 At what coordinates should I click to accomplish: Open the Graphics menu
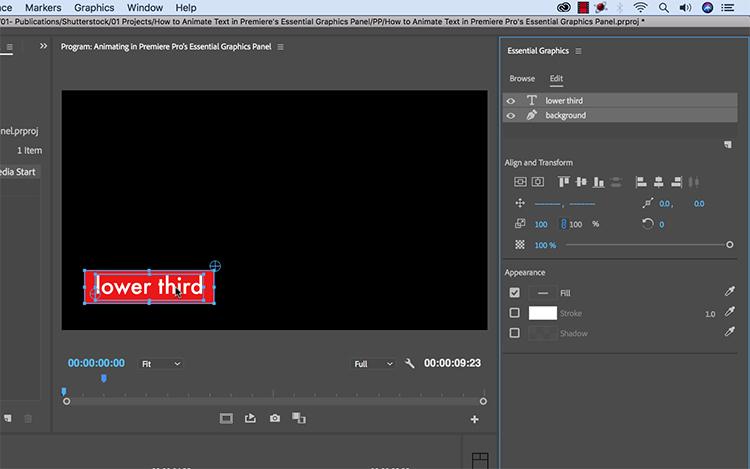click(x=94, y=8)
